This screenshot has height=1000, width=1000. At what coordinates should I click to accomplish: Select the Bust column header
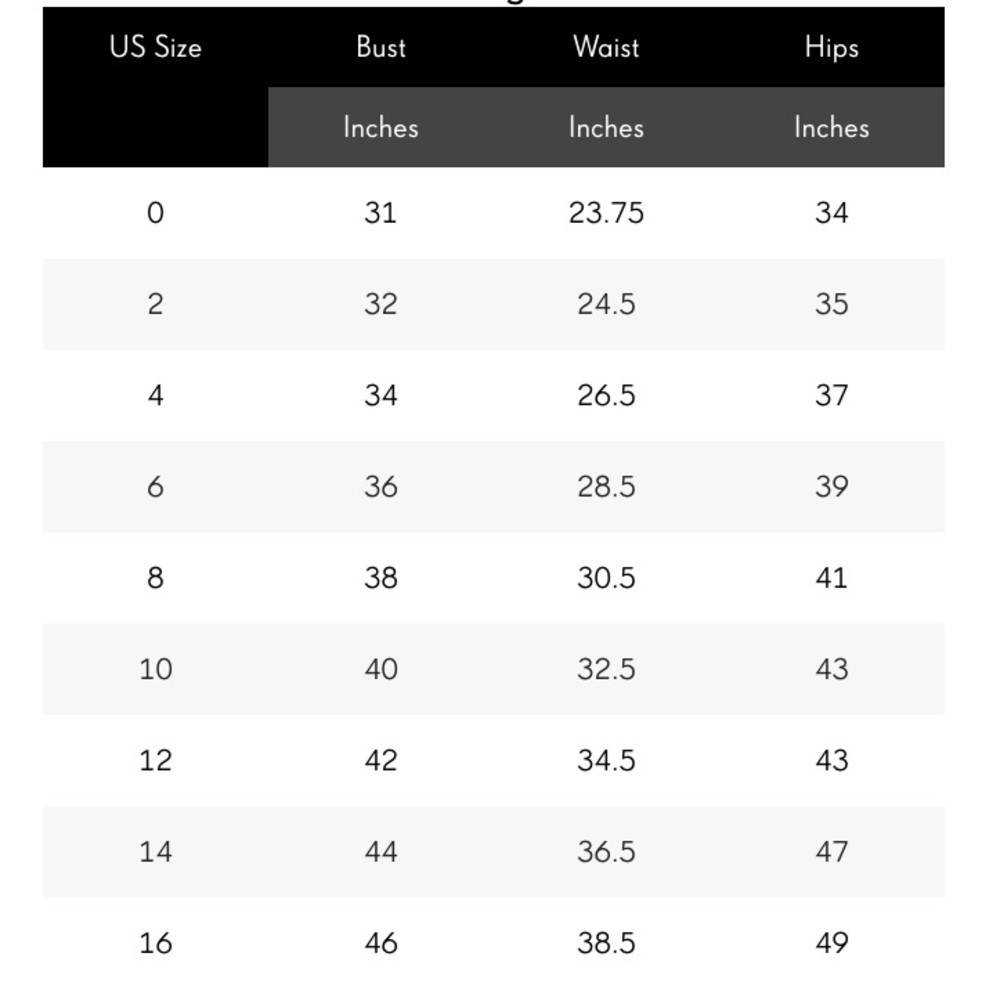pyautogui.click(x=381, y=47)
